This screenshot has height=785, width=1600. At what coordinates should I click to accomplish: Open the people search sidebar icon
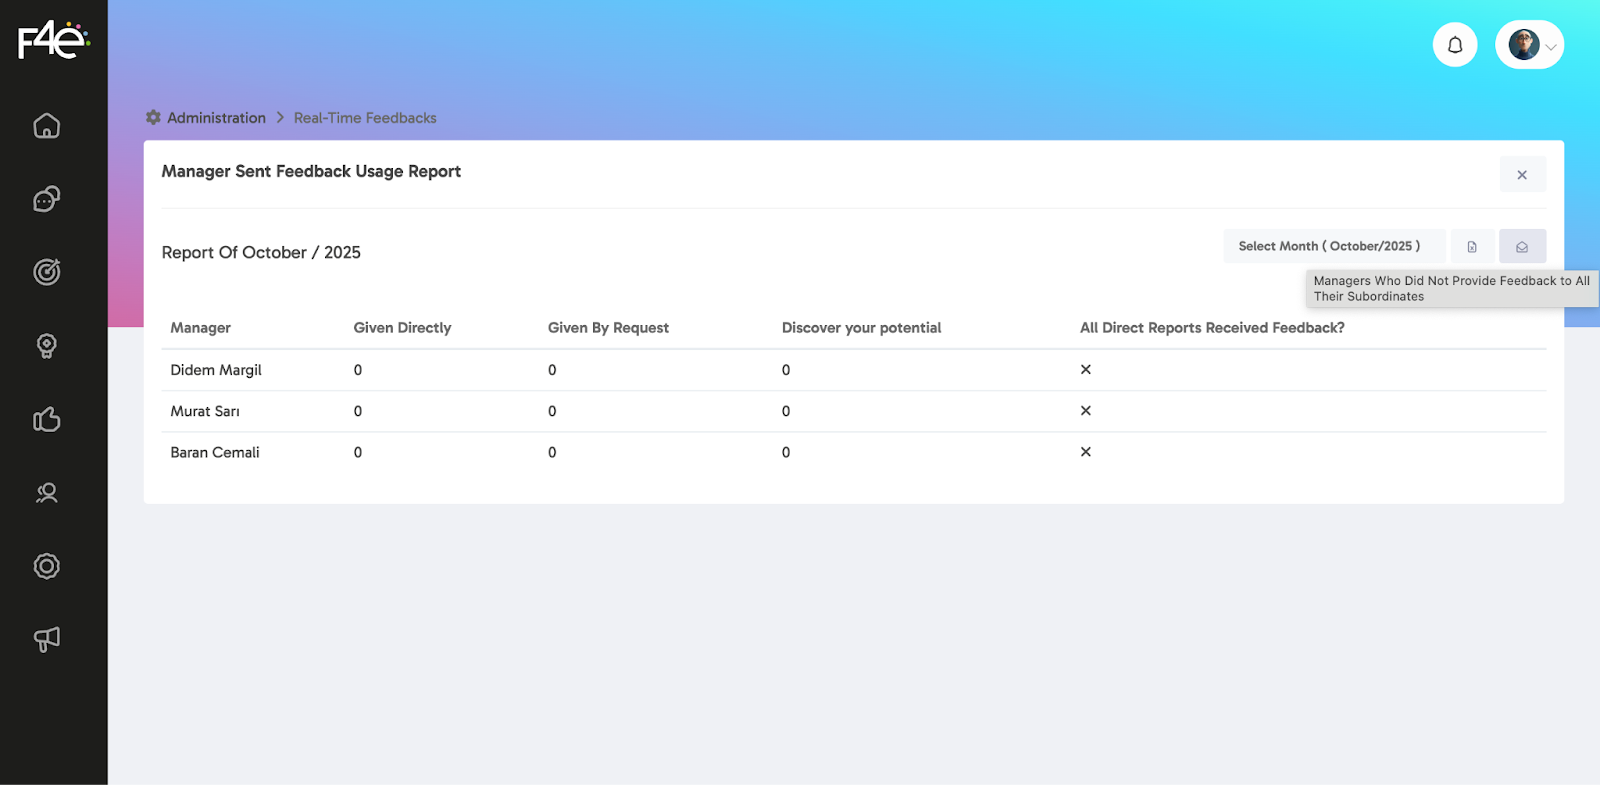[47, 493]
